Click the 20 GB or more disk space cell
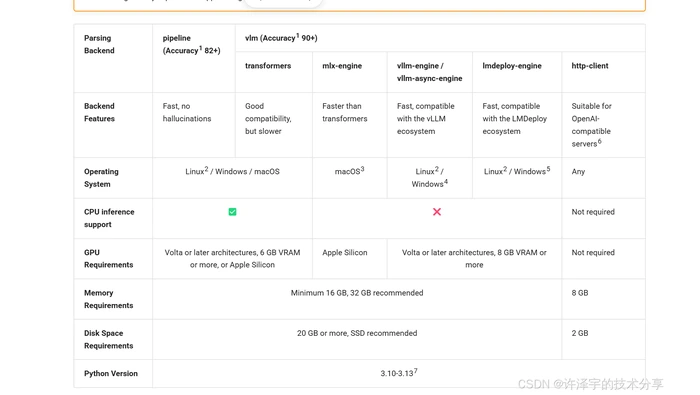This screenshot has height=395, width=700. point(357,333)
